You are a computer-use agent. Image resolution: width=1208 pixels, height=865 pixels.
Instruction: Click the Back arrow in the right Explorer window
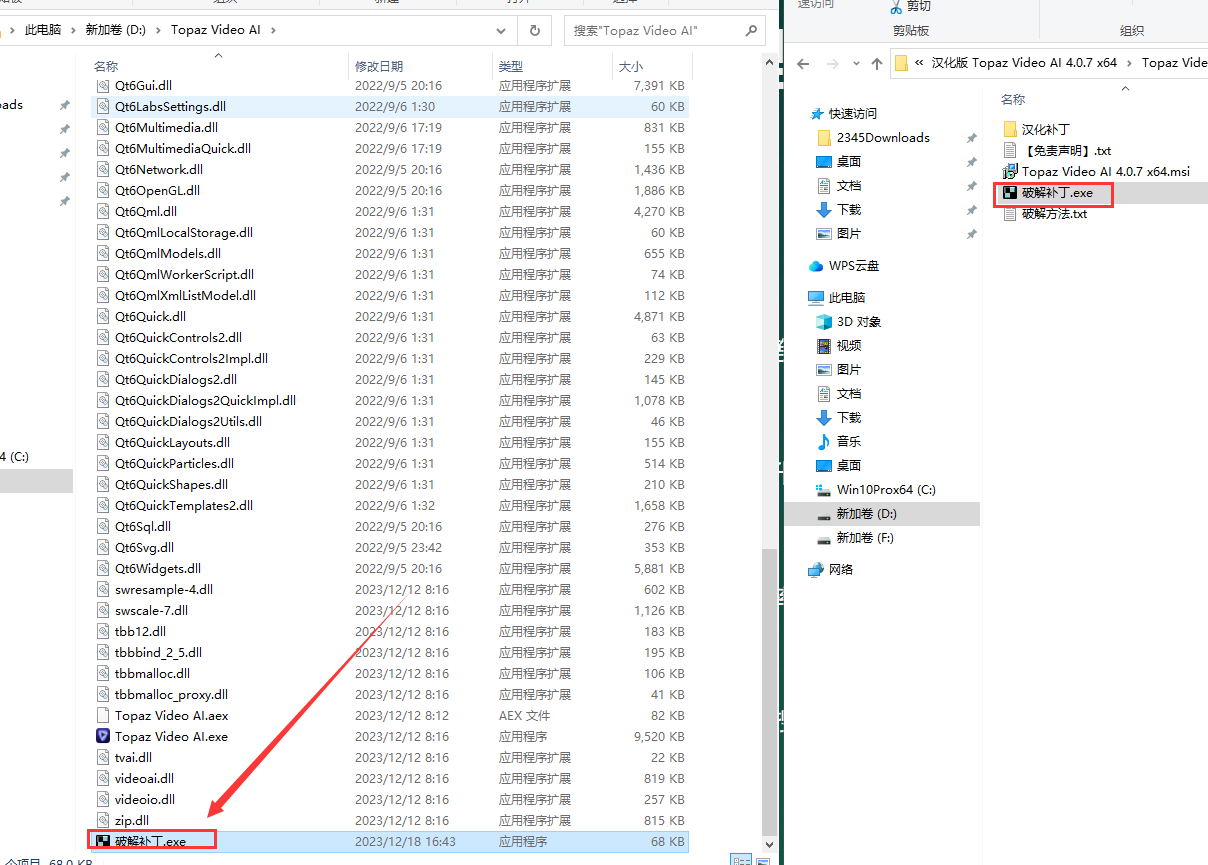coord(802,63)
